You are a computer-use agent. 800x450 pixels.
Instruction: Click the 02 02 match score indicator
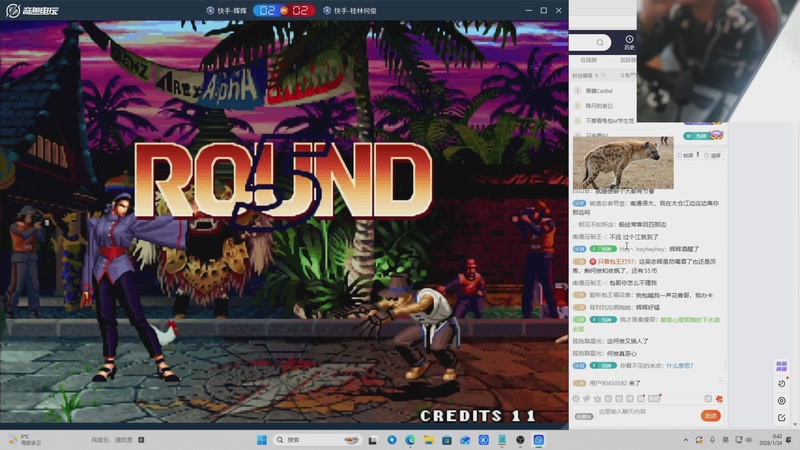(284, 10)
